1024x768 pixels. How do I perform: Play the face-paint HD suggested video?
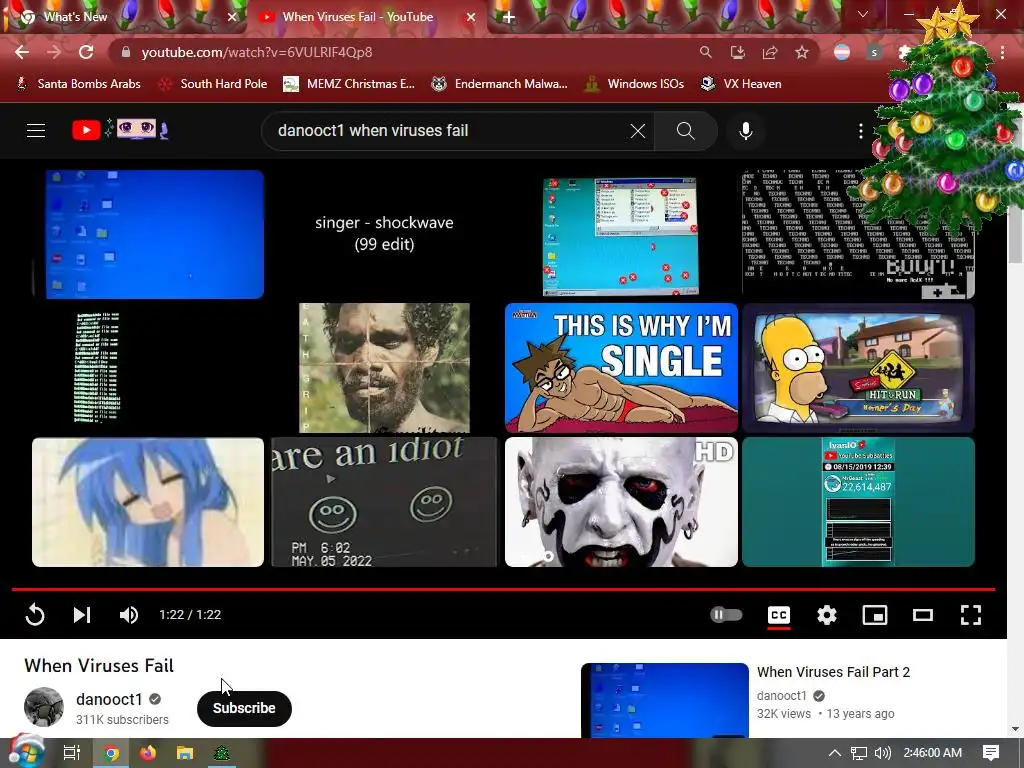621,502
